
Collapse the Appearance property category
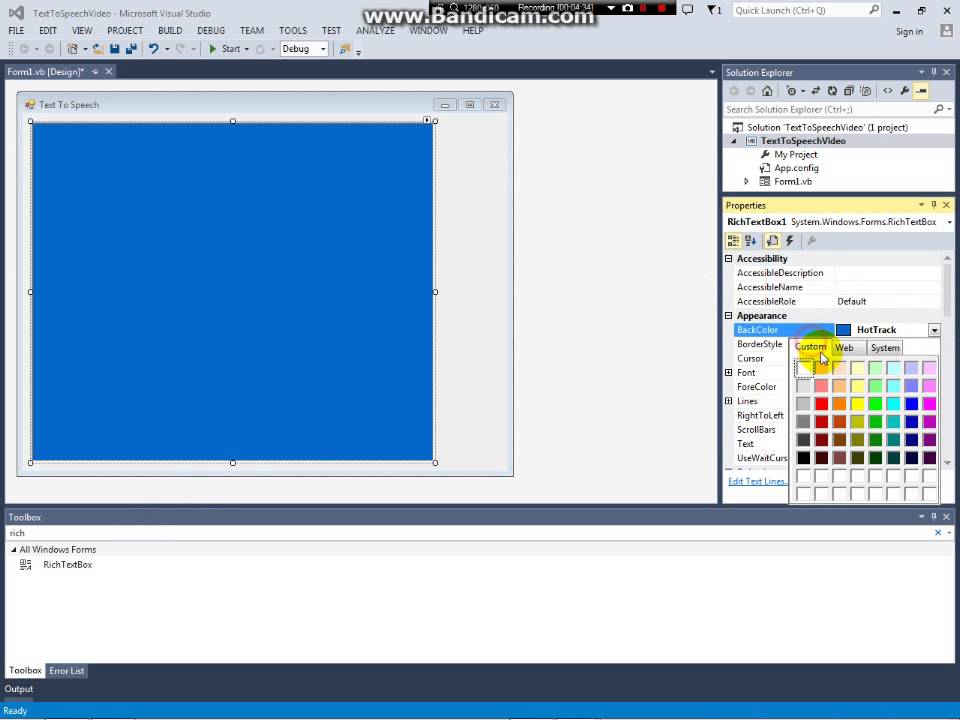[x=729, y=315]
